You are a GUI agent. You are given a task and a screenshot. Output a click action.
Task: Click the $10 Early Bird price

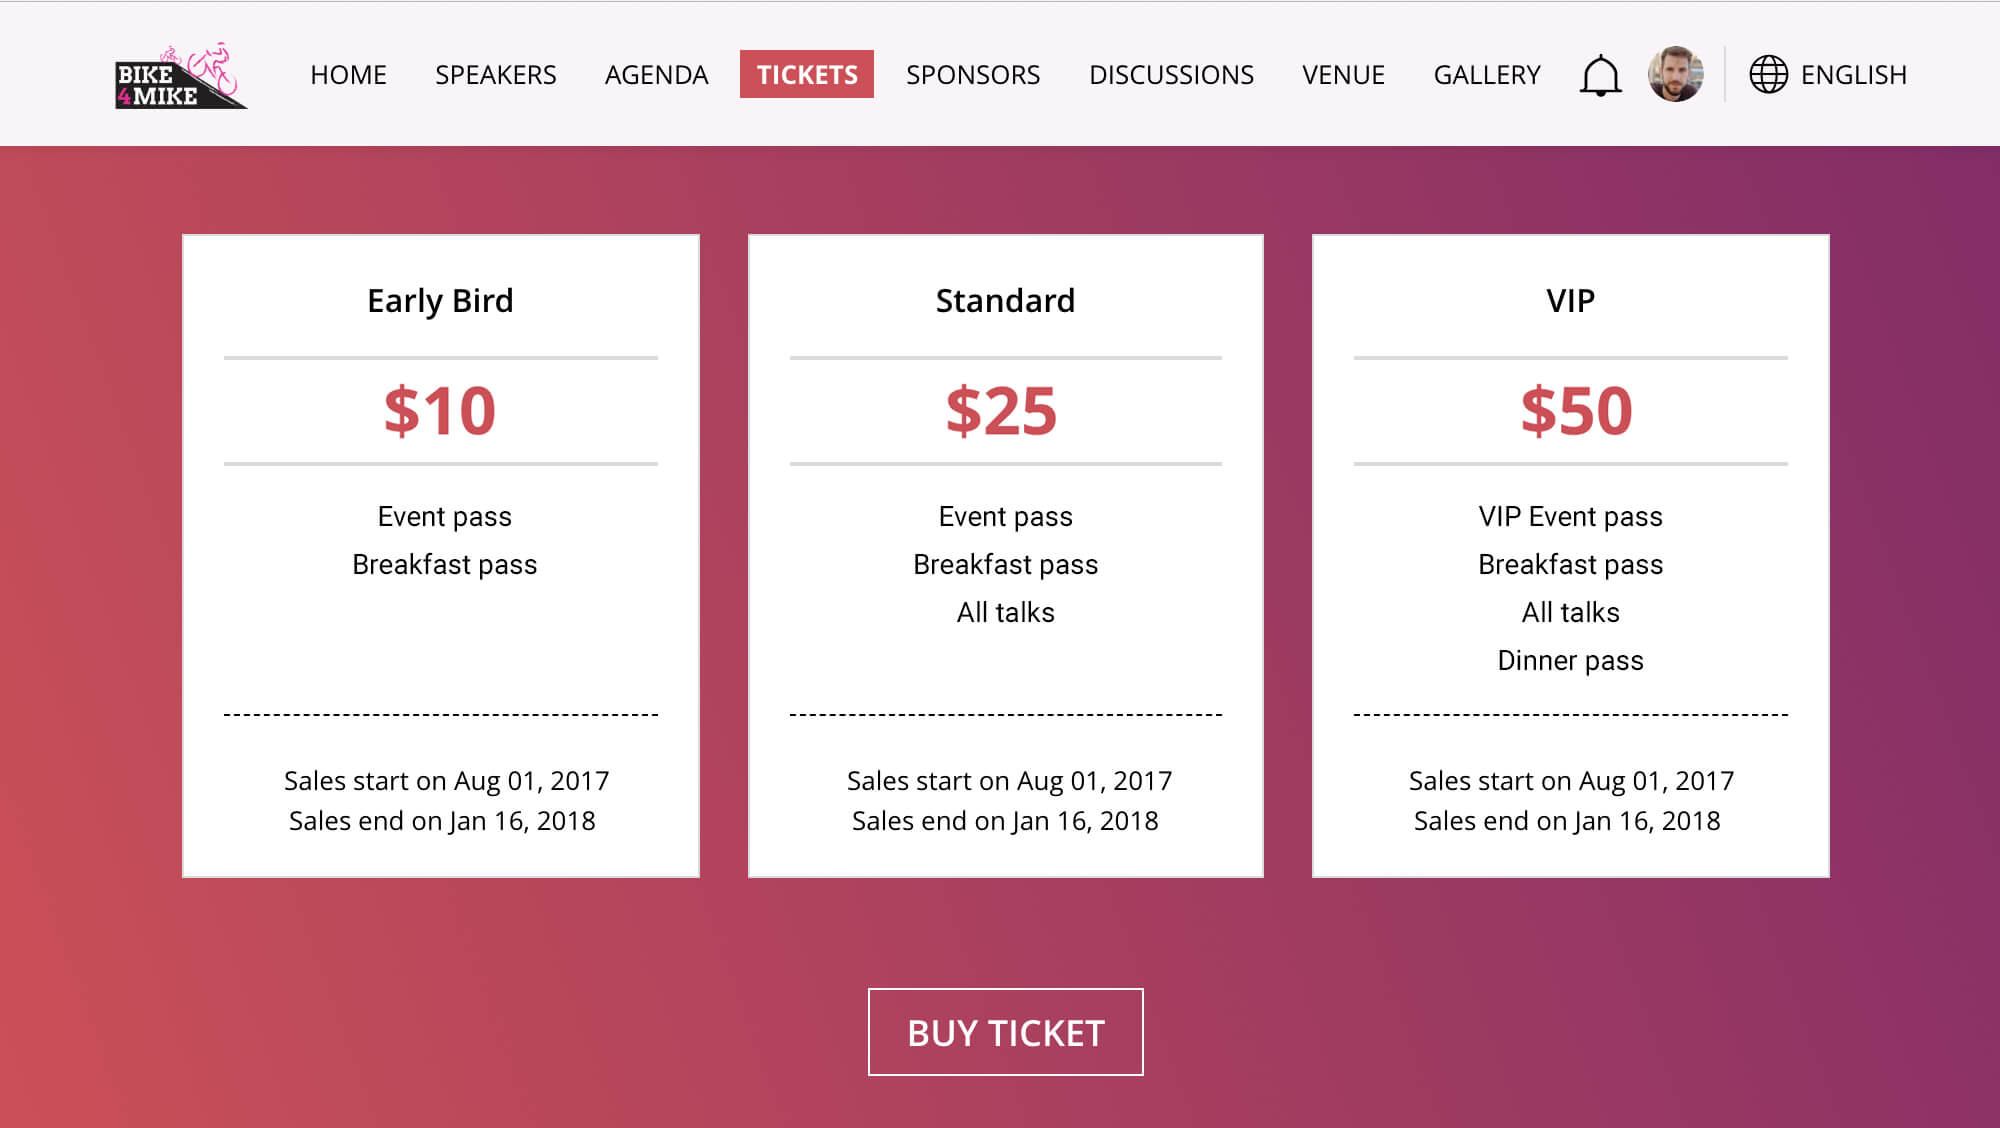[x=440, y=410]
